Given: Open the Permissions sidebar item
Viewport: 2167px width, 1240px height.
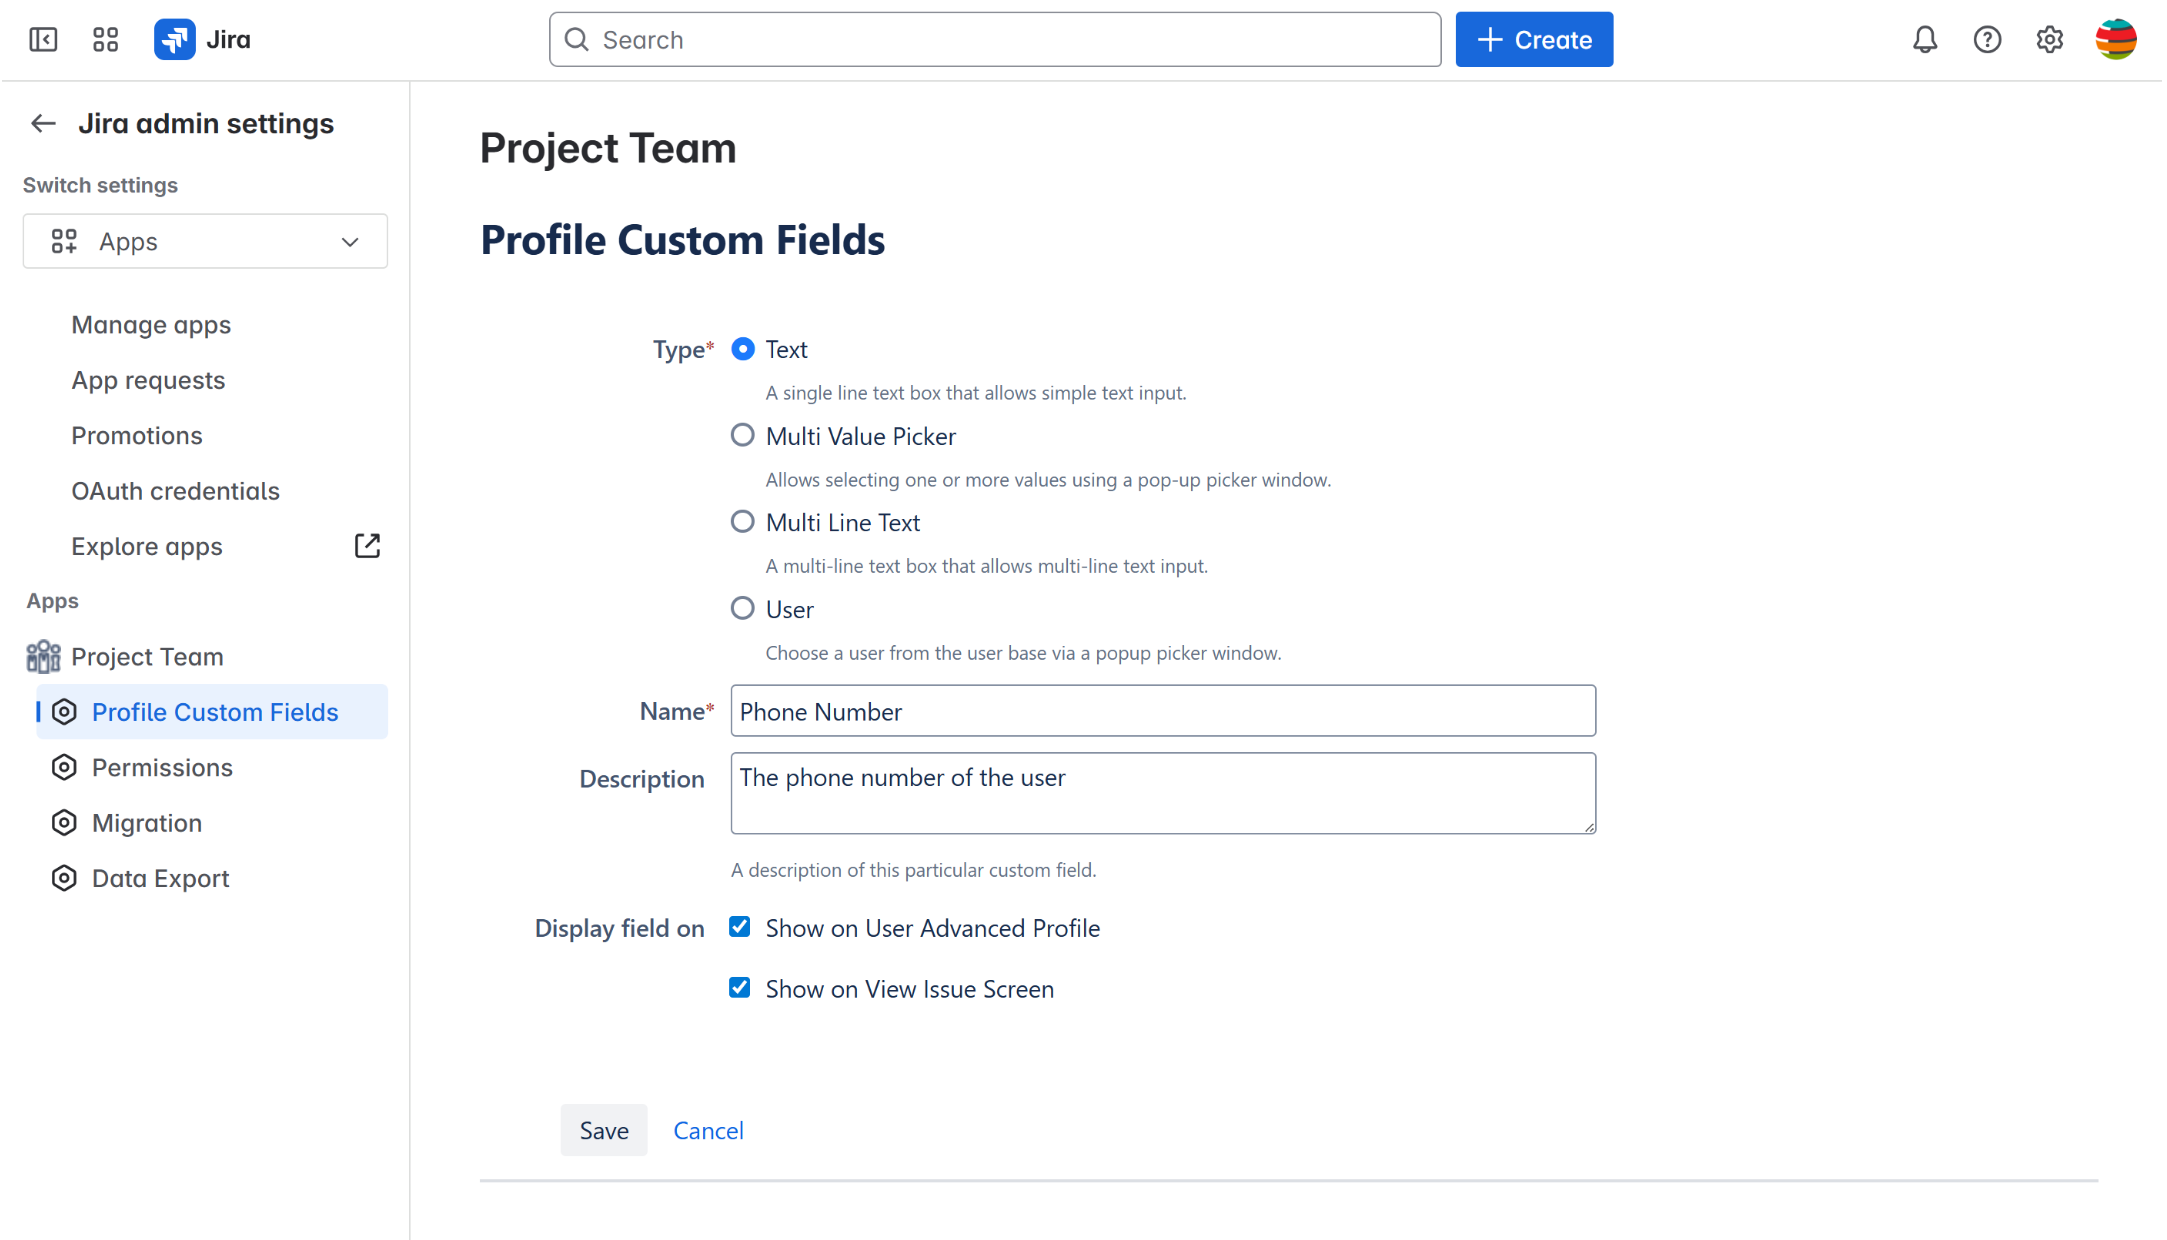Looking at the screenshot, I should pyautogui.click(x=162, y=767).
